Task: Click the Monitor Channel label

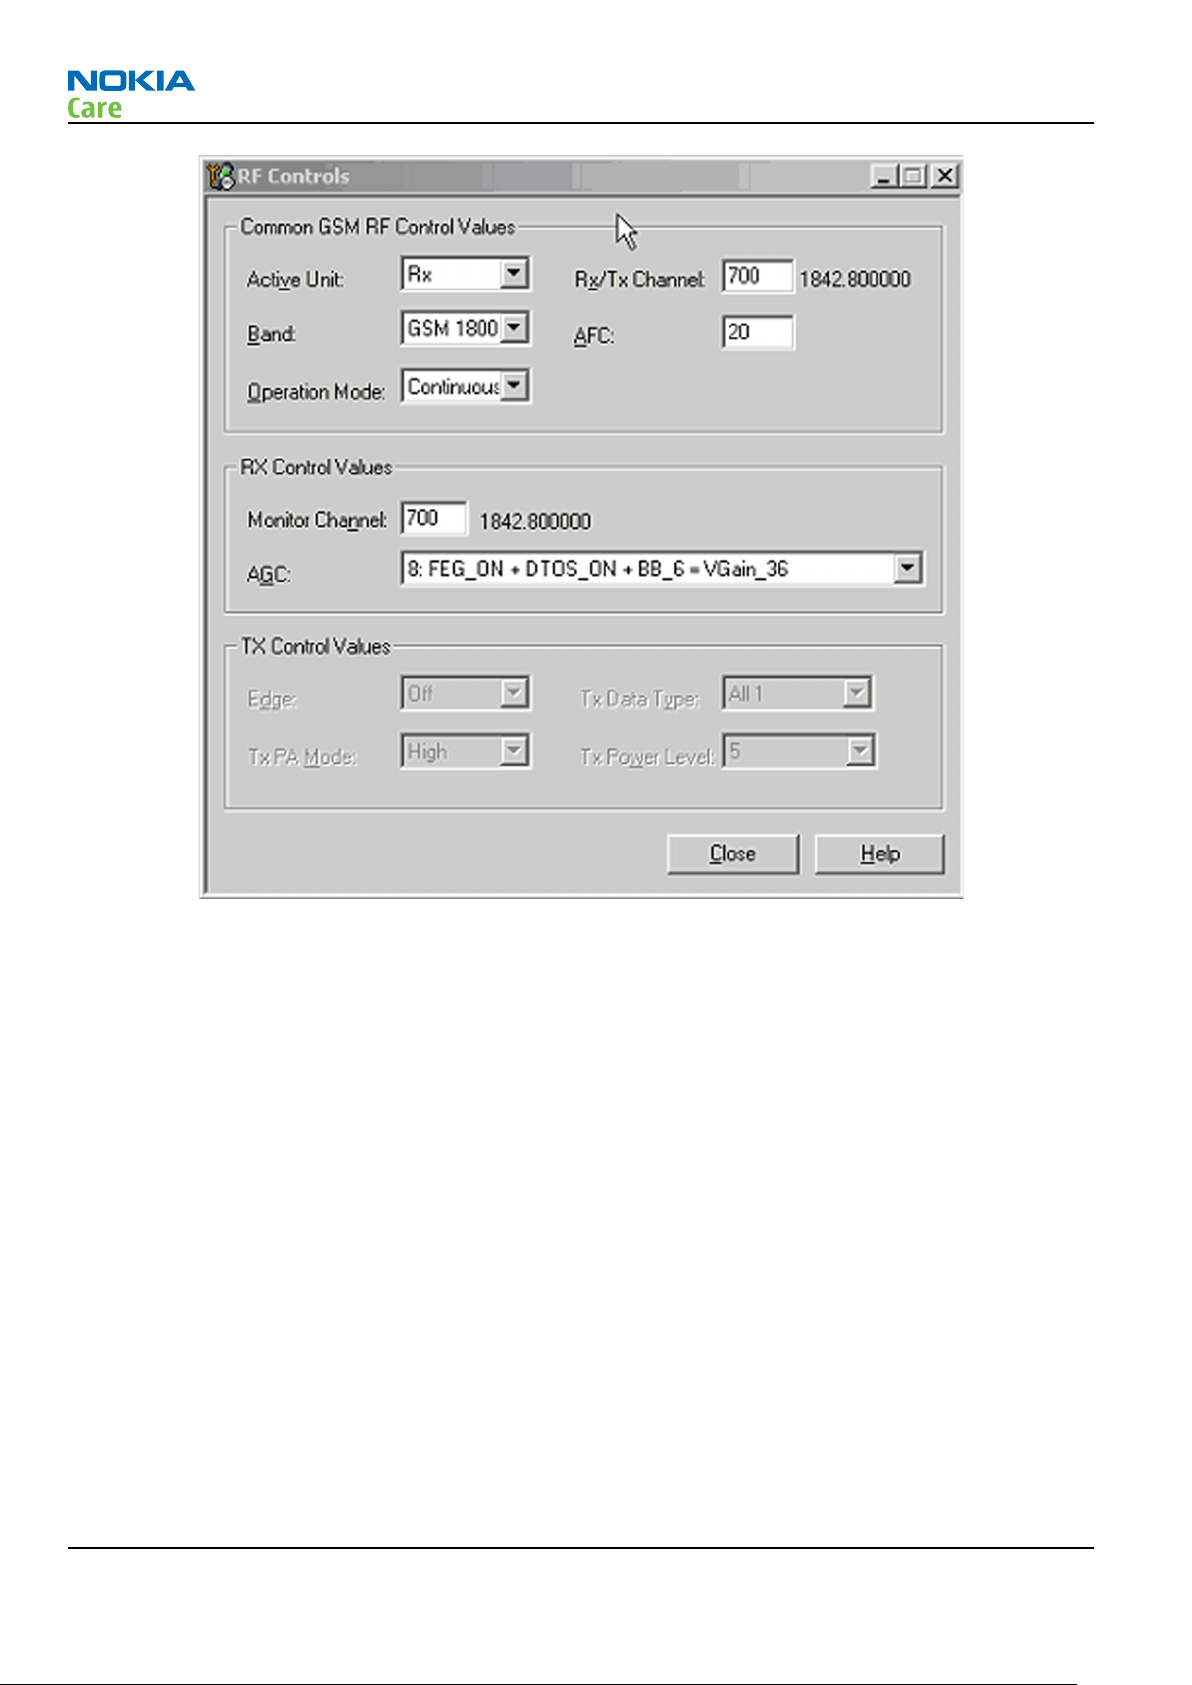Action: (317, 520)
